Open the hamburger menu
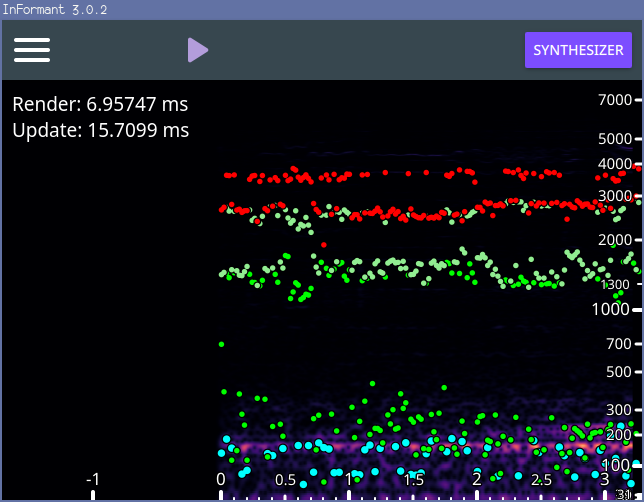 click(x=32, y=50)
